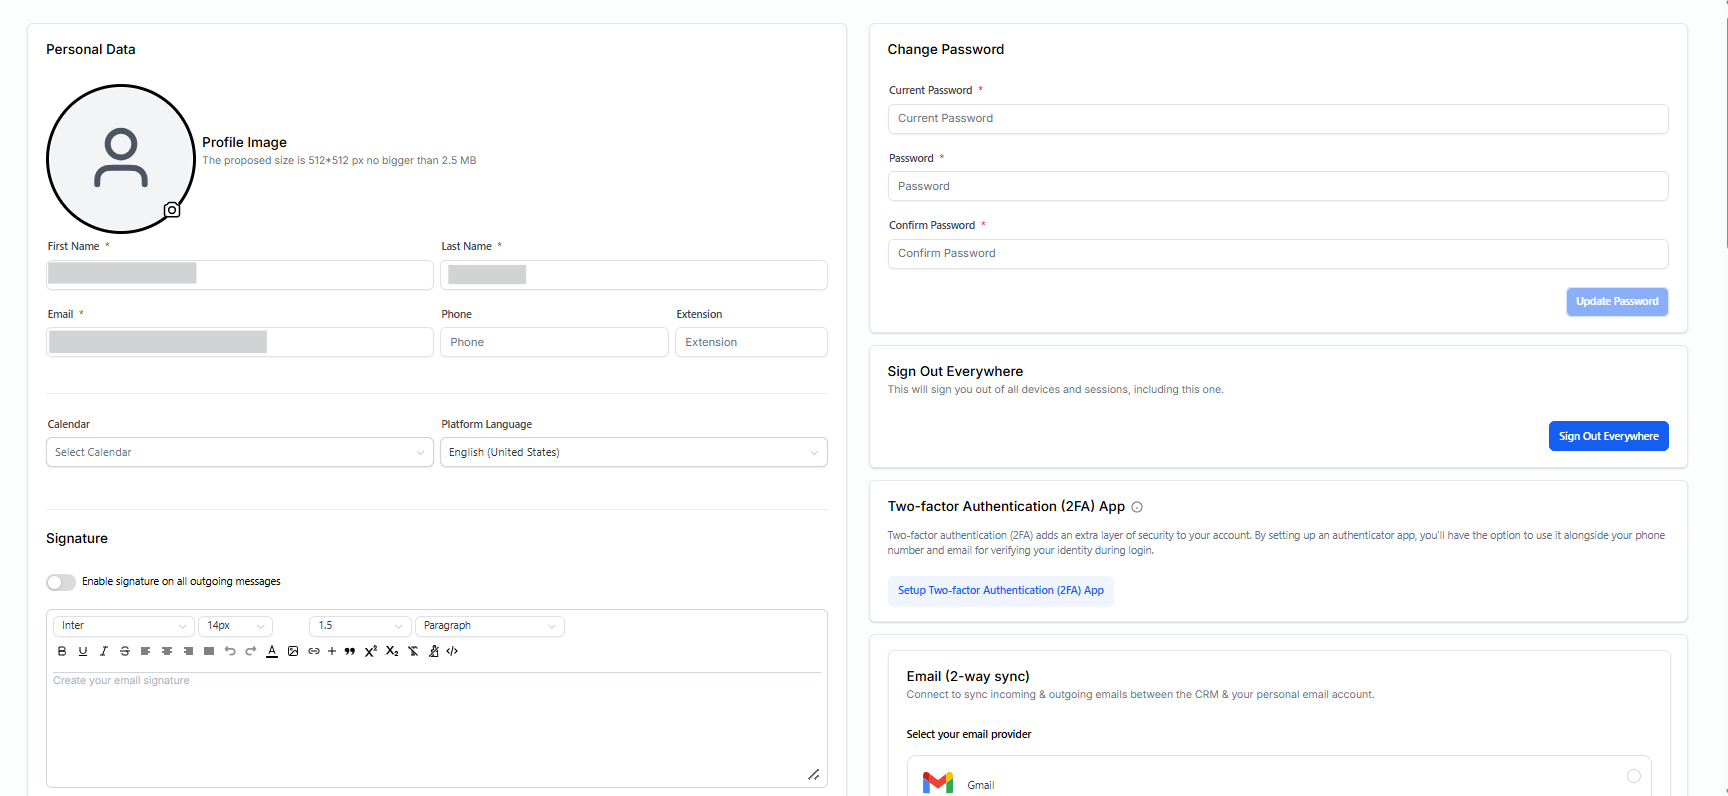The height and width of the screenshot is (796, 1728).
Task: Click the Sign Out Everywhere button
Action: tap(1608, 436)
